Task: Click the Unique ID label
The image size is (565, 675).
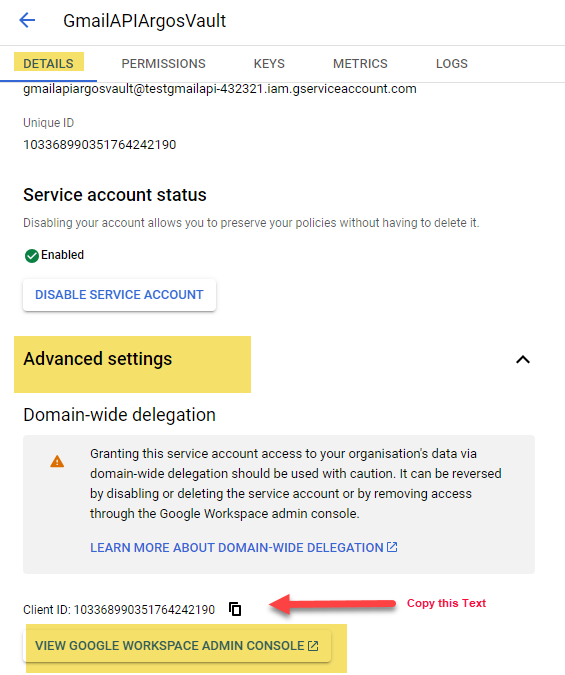Action: [49, 123]
